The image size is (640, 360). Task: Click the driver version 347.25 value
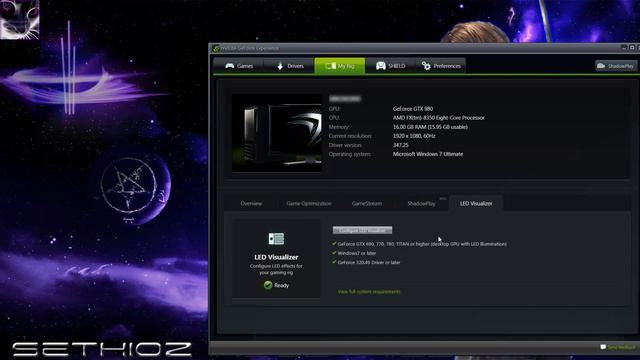coord(400,145)
